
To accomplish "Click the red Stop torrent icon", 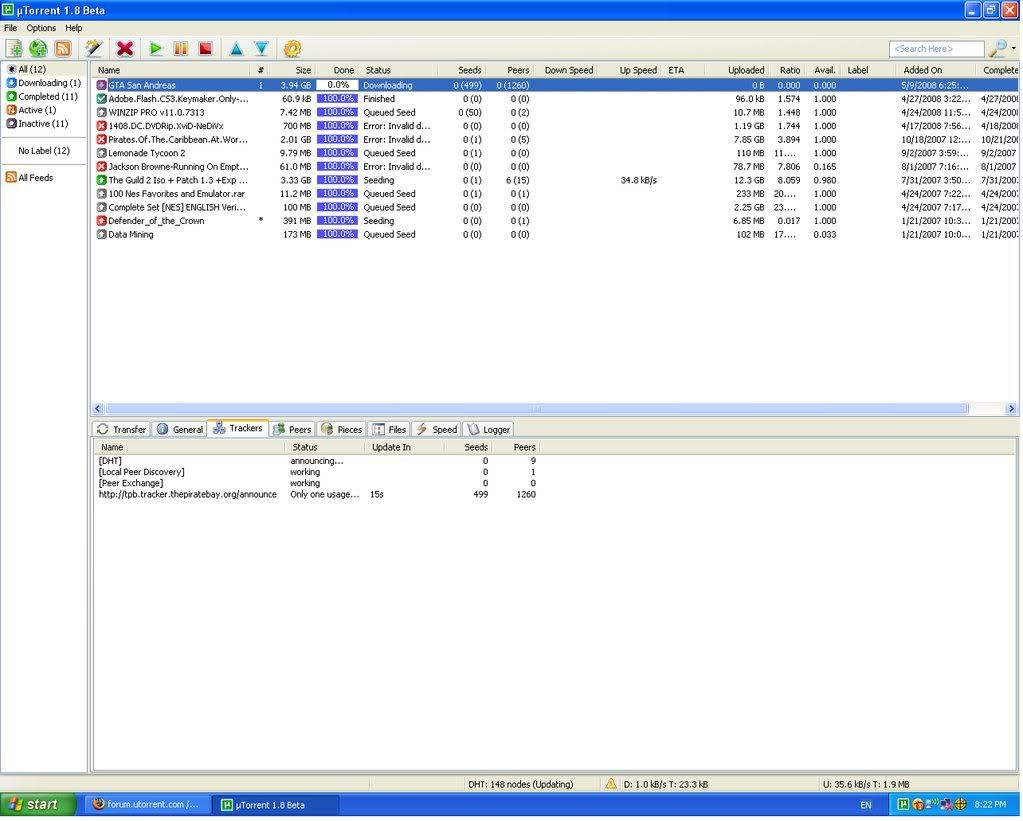I will (206, 48).
